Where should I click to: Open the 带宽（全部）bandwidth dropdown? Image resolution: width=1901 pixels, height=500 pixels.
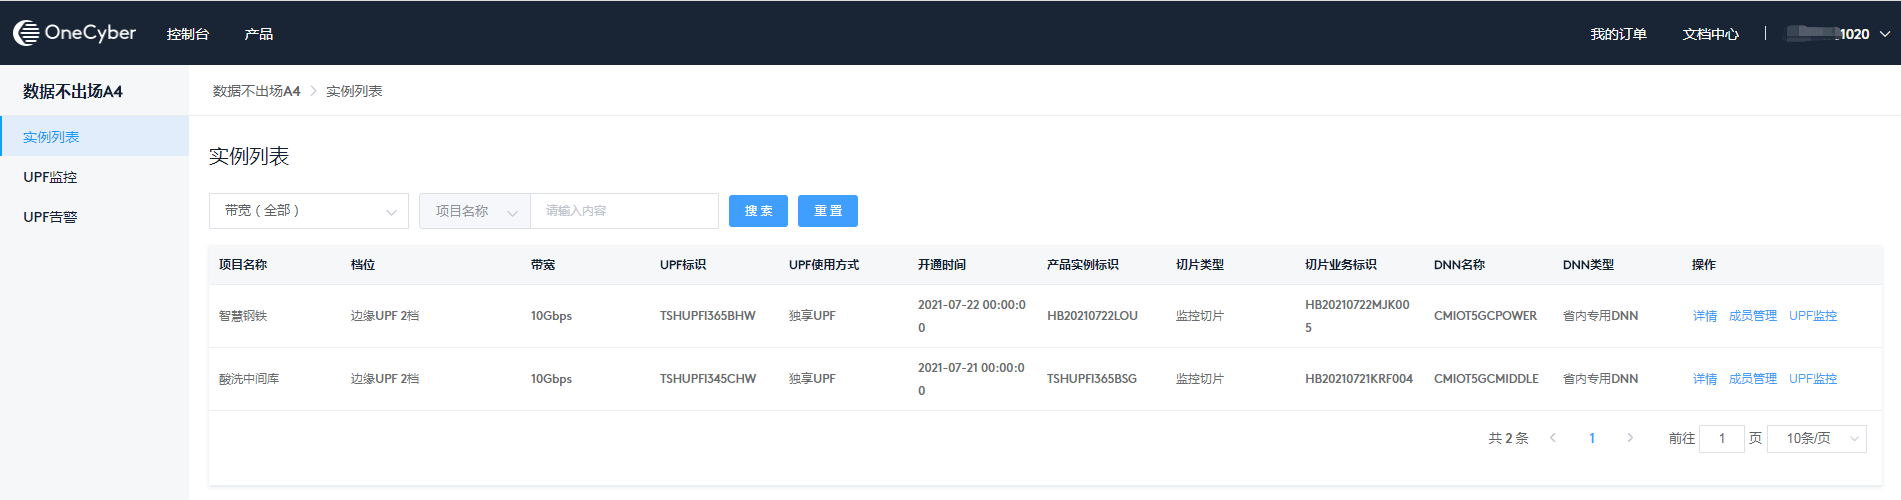point(308,211)
